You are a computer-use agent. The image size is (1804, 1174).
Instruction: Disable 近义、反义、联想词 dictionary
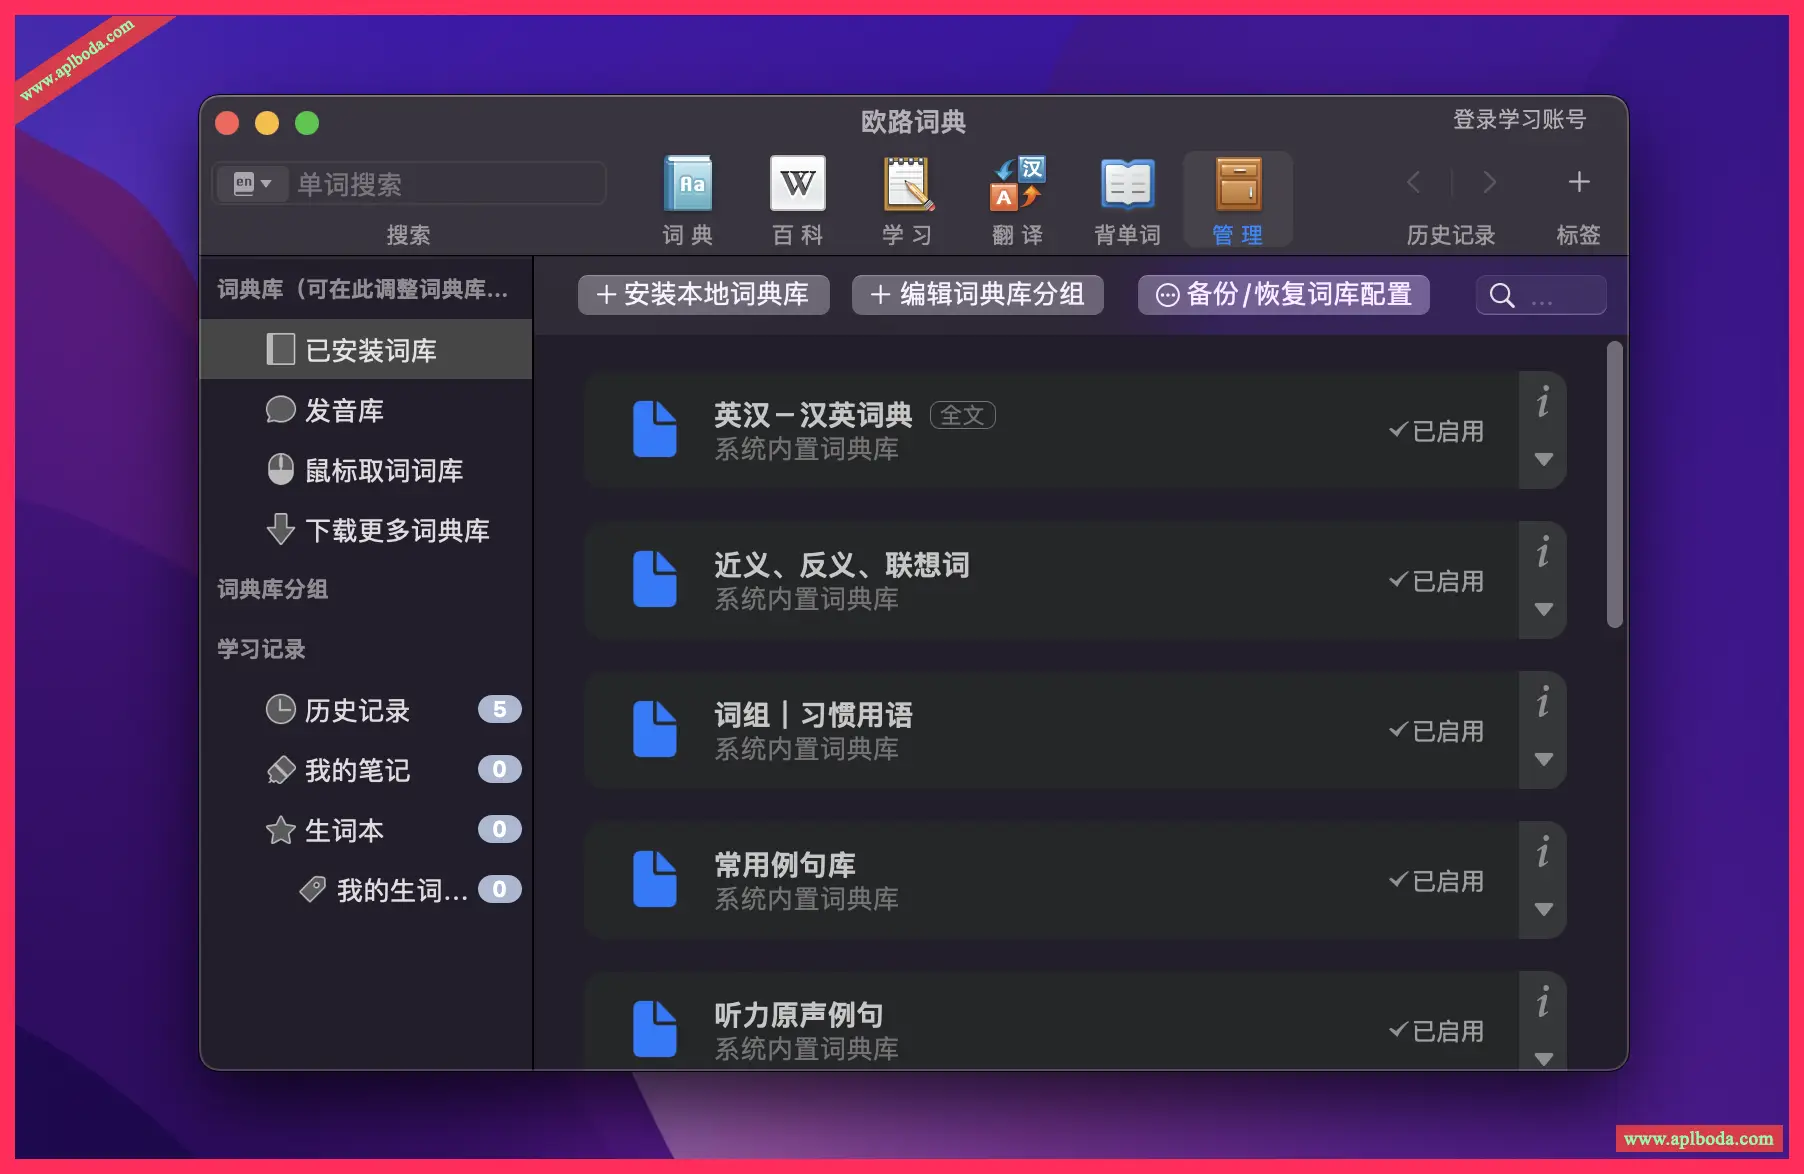pyautogui.click(x=1435, y=580)
